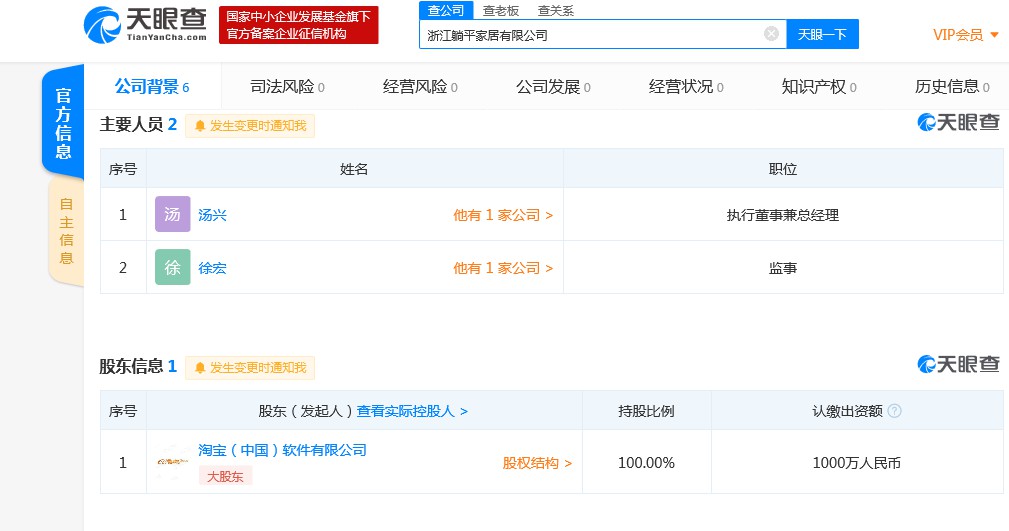Open the 淘宝（中国）软件有限公司 link

point(282,450)
